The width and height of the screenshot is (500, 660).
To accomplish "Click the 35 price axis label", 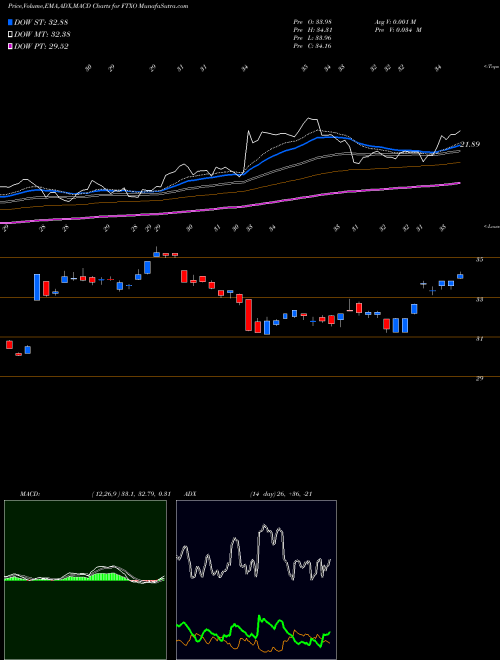I will (x=479, y=260).
